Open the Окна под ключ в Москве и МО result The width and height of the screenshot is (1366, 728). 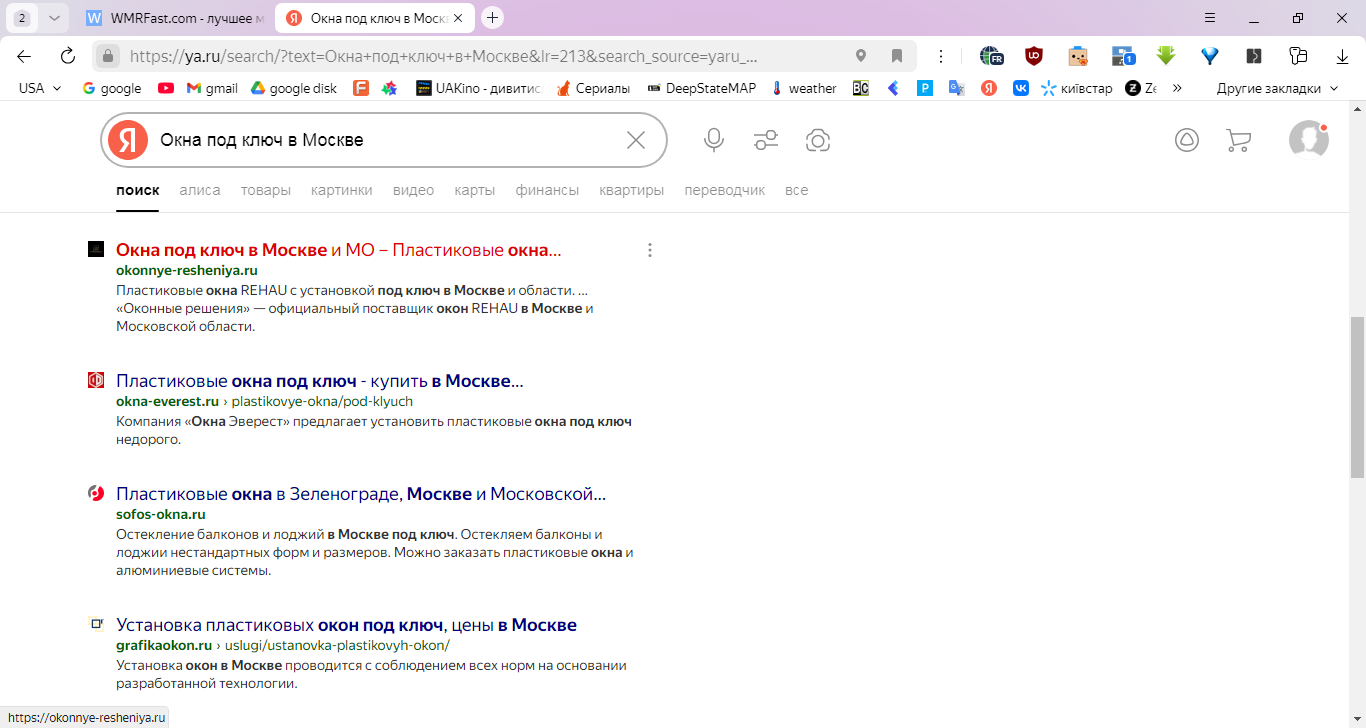339,250
